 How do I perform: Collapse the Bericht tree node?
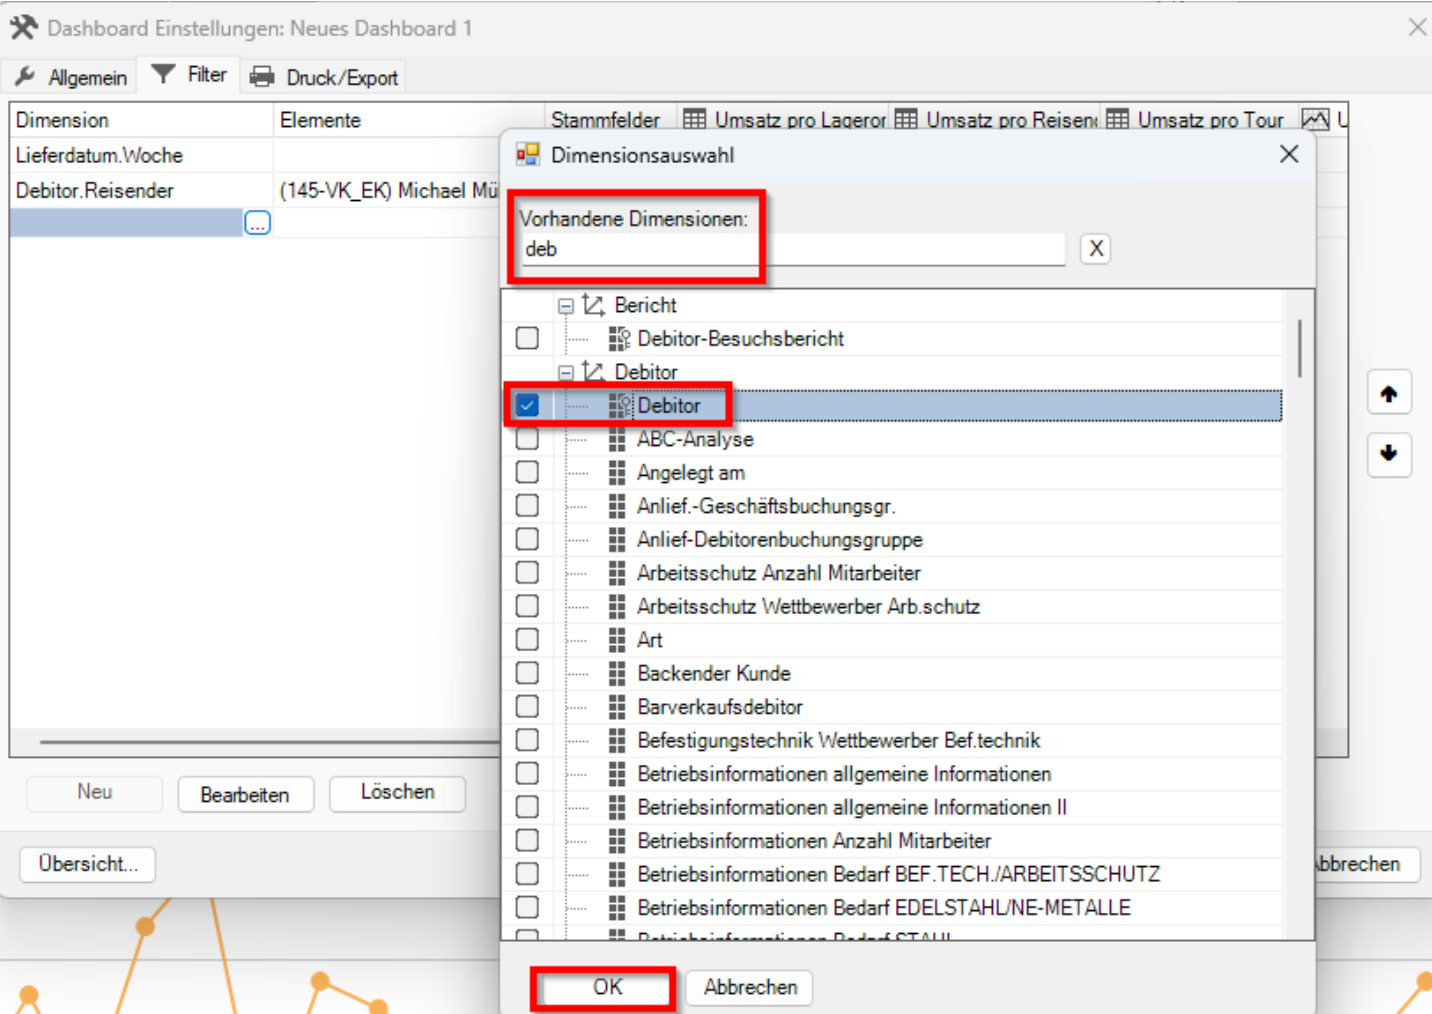pos(566,306)
